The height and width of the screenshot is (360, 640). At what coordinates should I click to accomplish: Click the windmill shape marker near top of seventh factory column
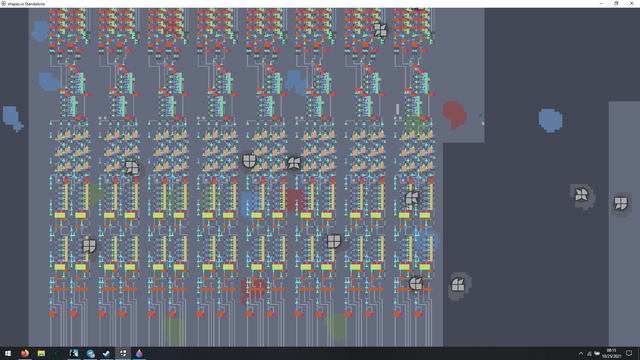pyautogui.click(x=380, y=30)
